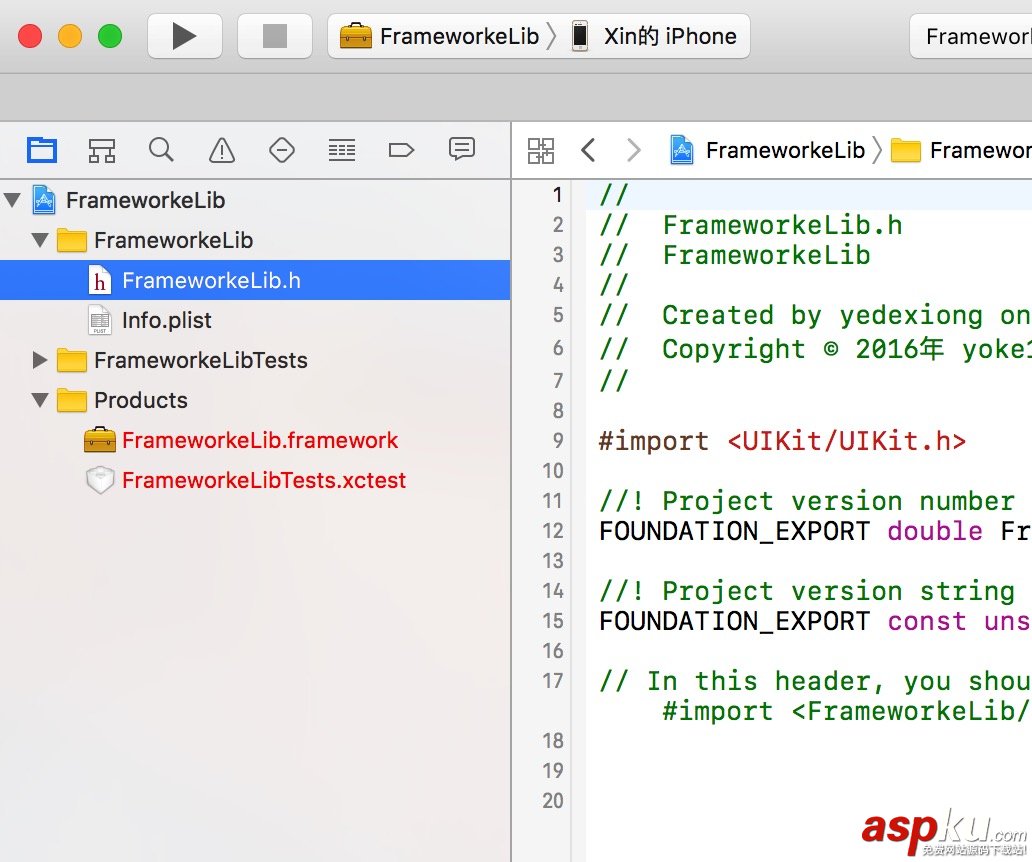
Task: Collapse the FrameworkeLib group folder
Action: pos(40,240)
